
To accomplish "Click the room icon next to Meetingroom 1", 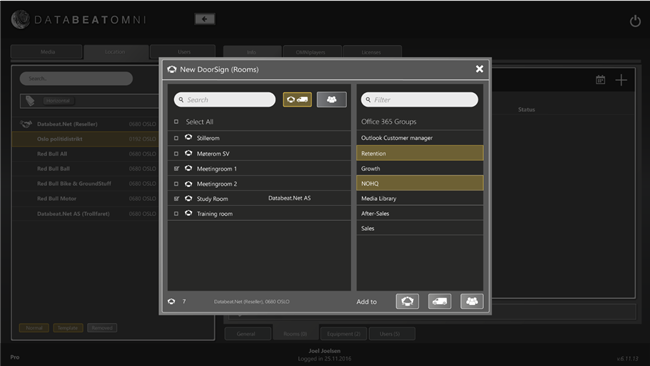I will [x=188, y=168].
